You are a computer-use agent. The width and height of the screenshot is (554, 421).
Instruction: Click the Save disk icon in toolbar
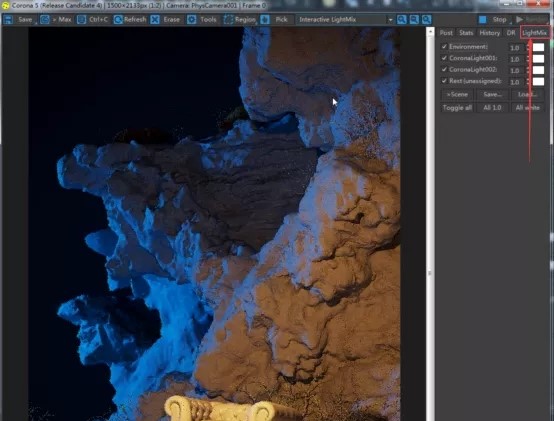coord(8,19)
